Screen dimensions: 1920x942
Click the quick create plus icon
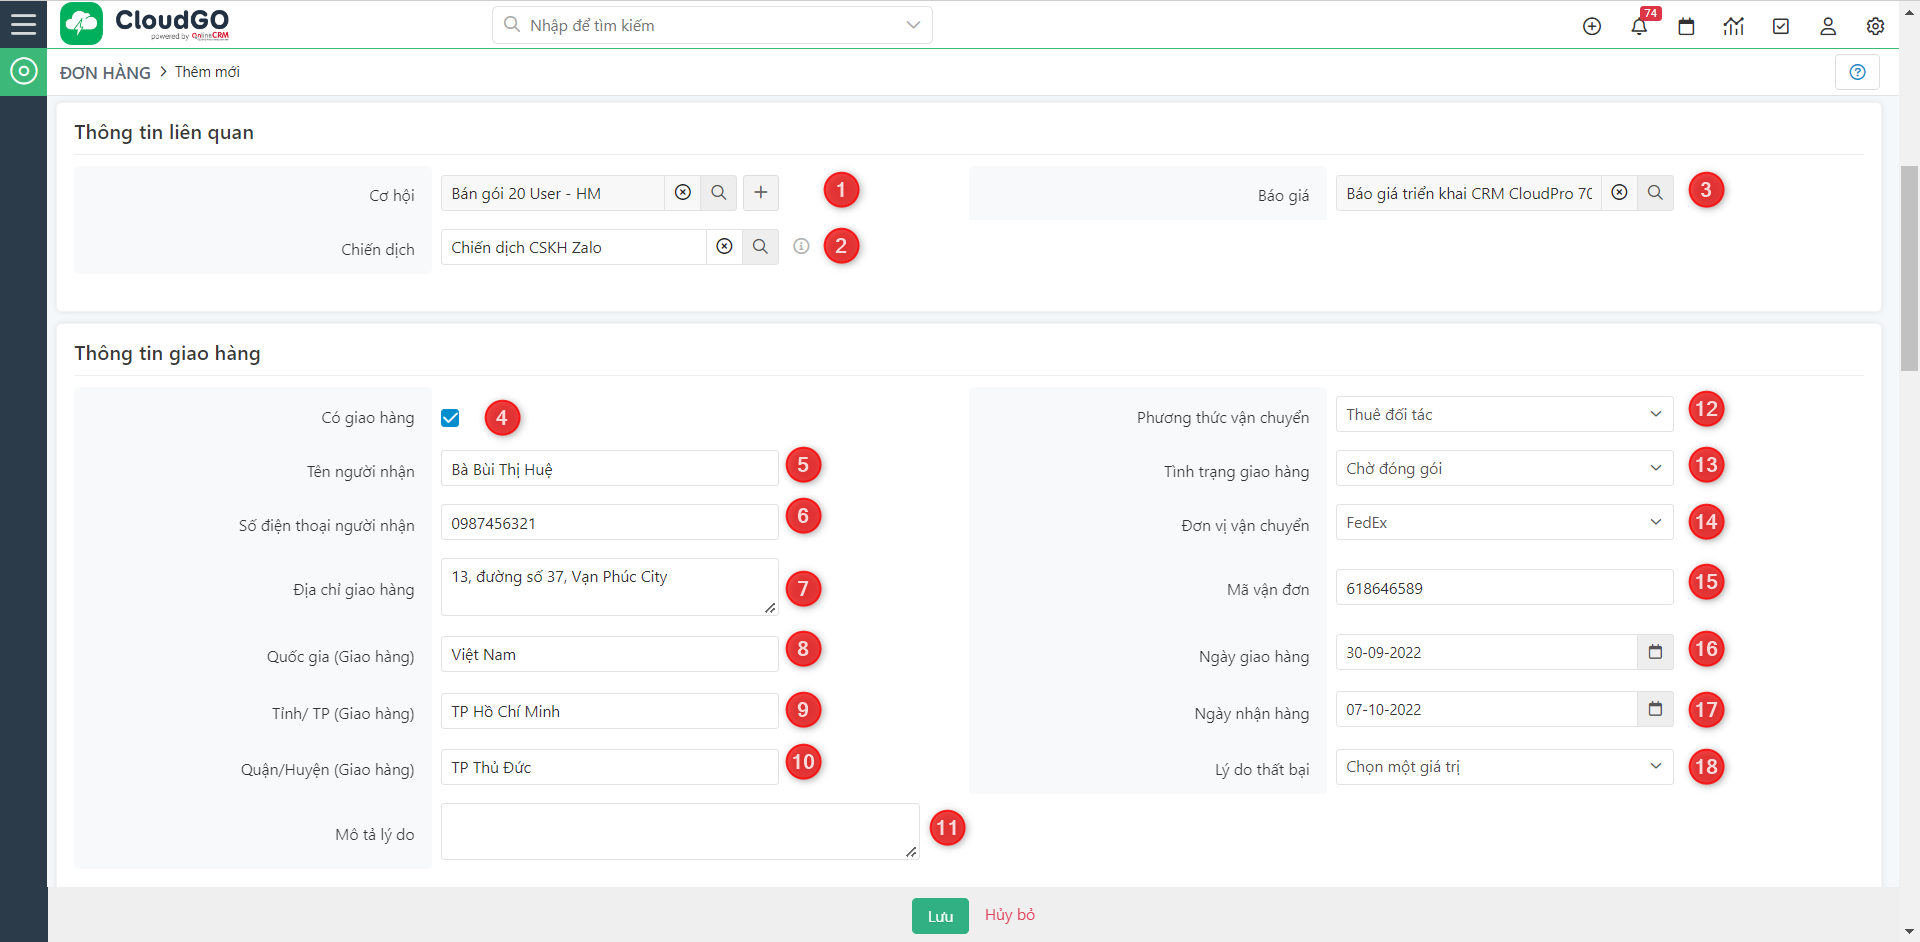pos(1592,27)
